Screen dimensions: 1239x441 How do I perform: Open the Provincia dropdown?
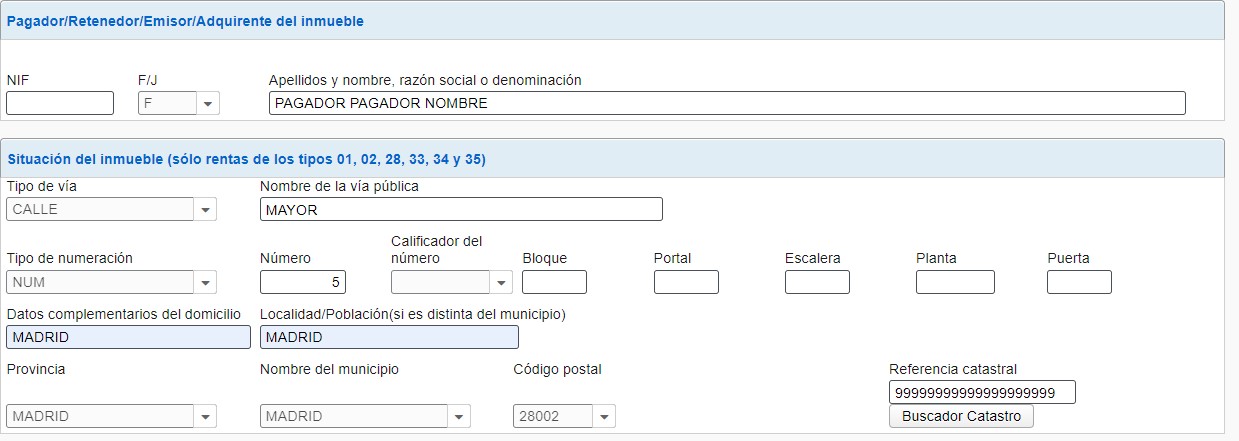point(111,416)
